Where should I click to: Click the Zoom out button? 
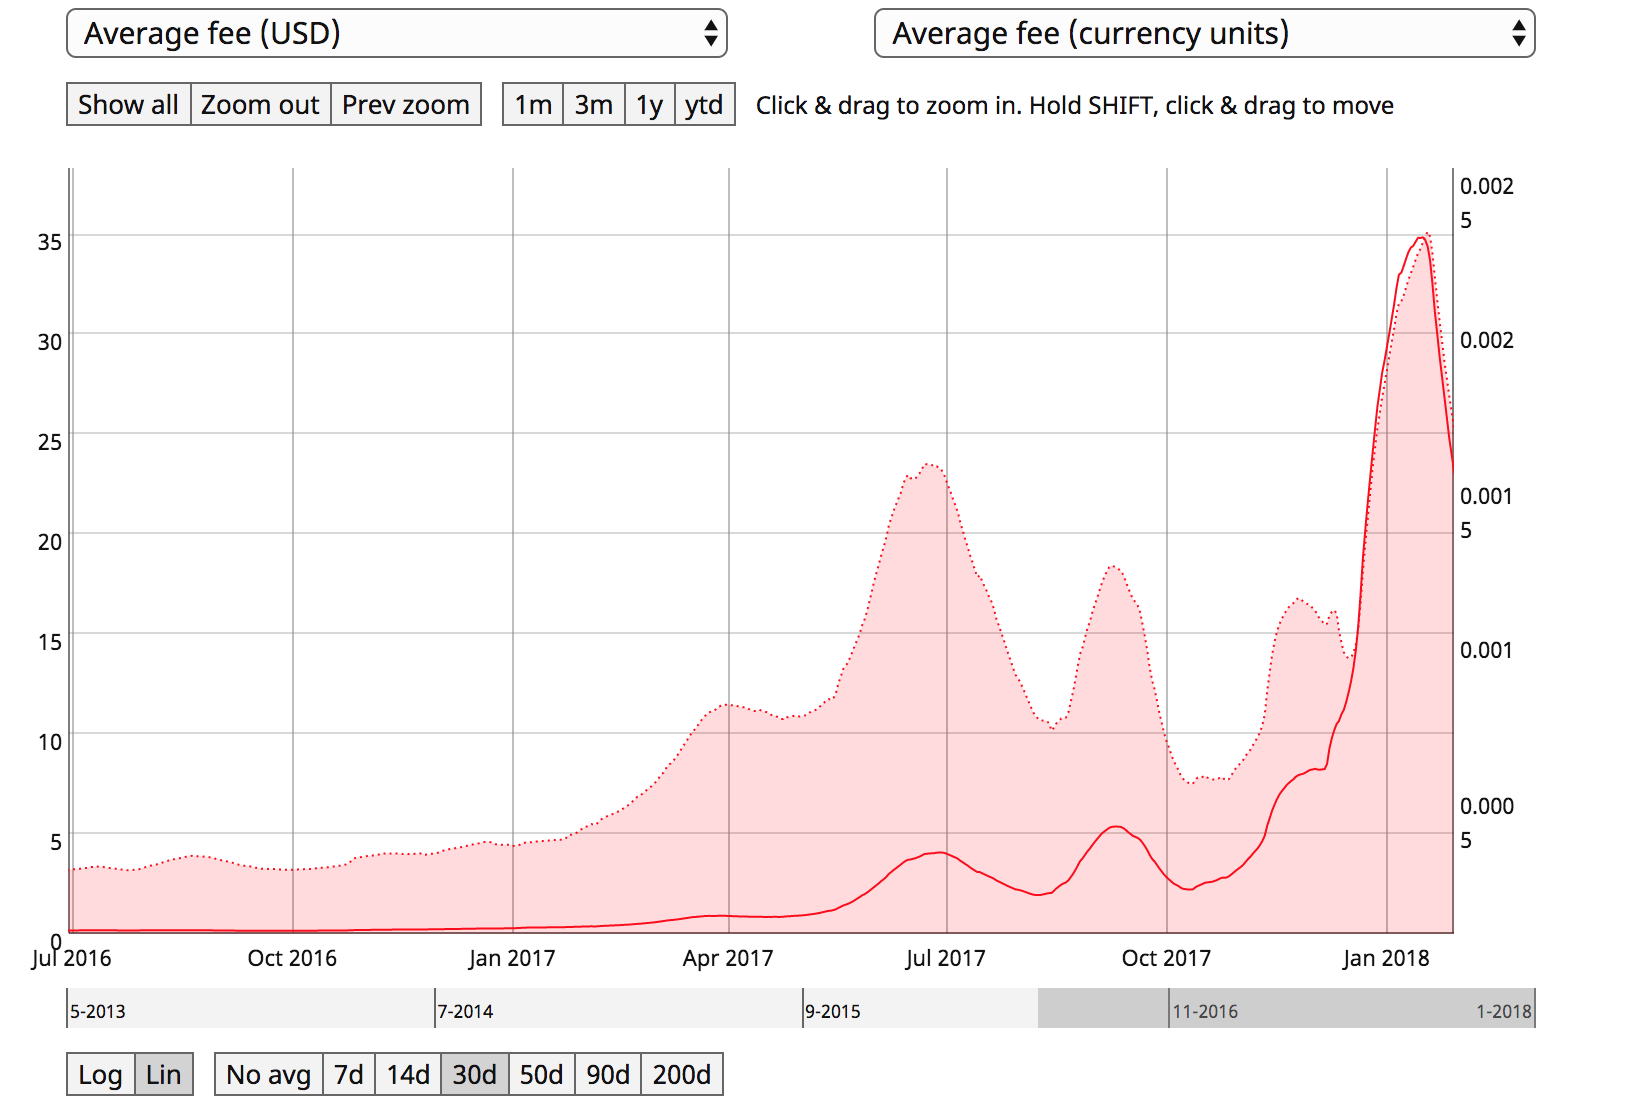[x=260, y=104]
